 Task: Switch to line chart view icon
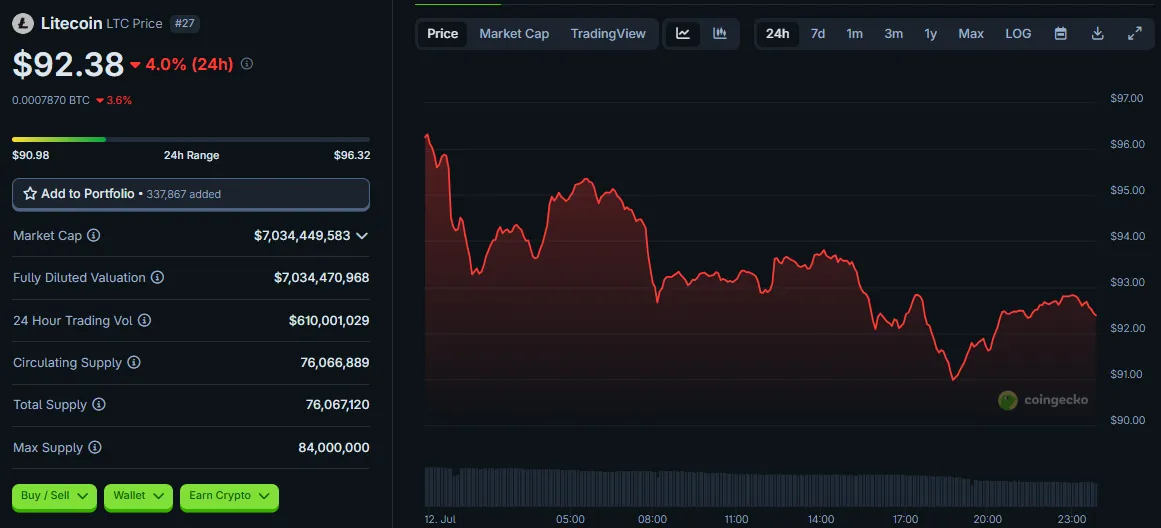(683, 33)
